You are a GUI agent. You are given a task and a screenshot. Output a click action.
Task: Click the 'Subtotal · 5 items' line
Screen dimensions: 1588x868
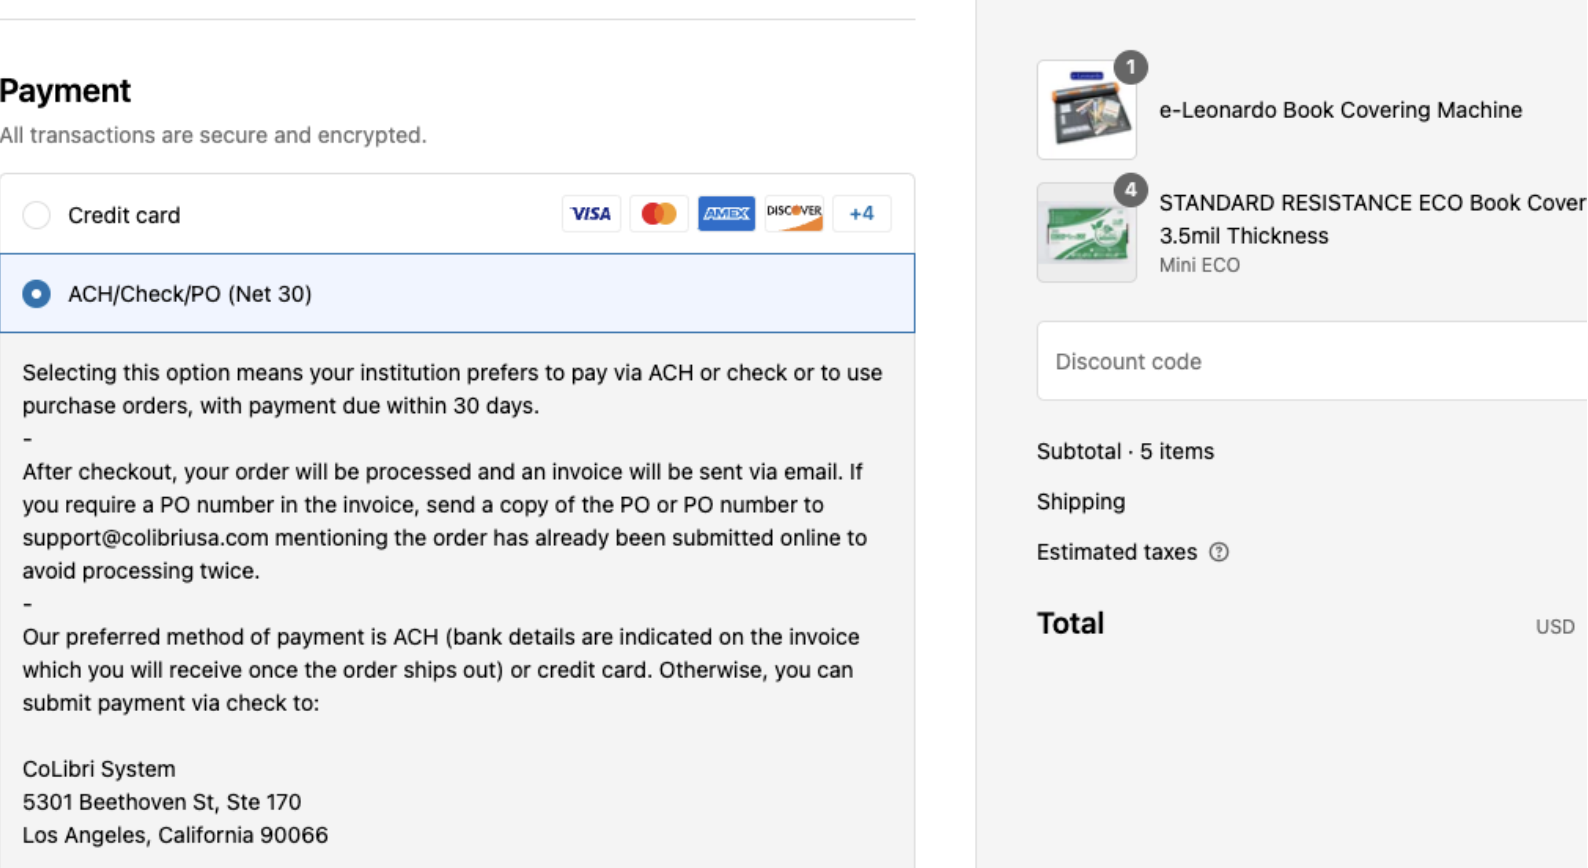coord(1126,451)
